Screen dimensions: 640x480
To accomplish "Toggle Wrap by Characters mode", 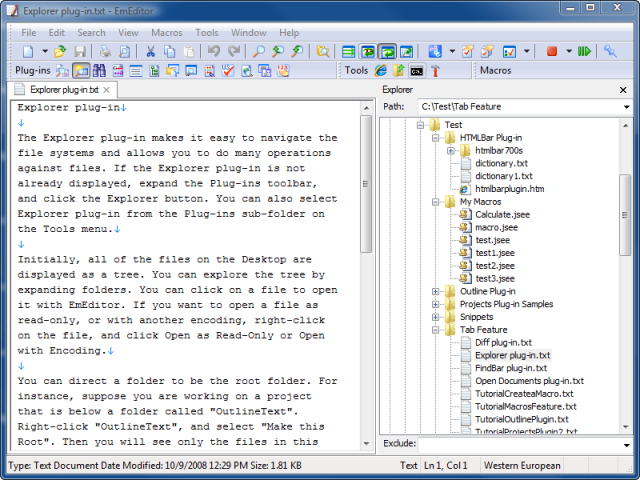I will pos(368,51).
